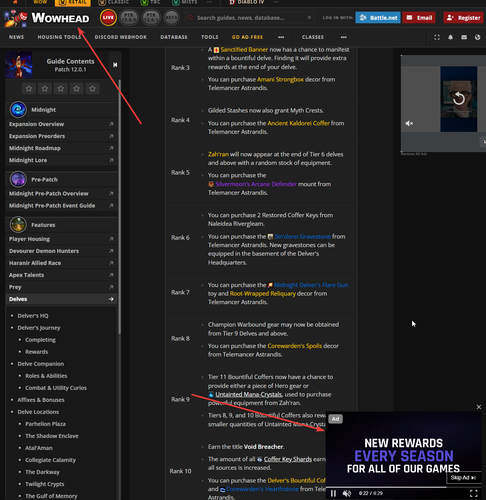Open the Classes menu

pos(313,37)
